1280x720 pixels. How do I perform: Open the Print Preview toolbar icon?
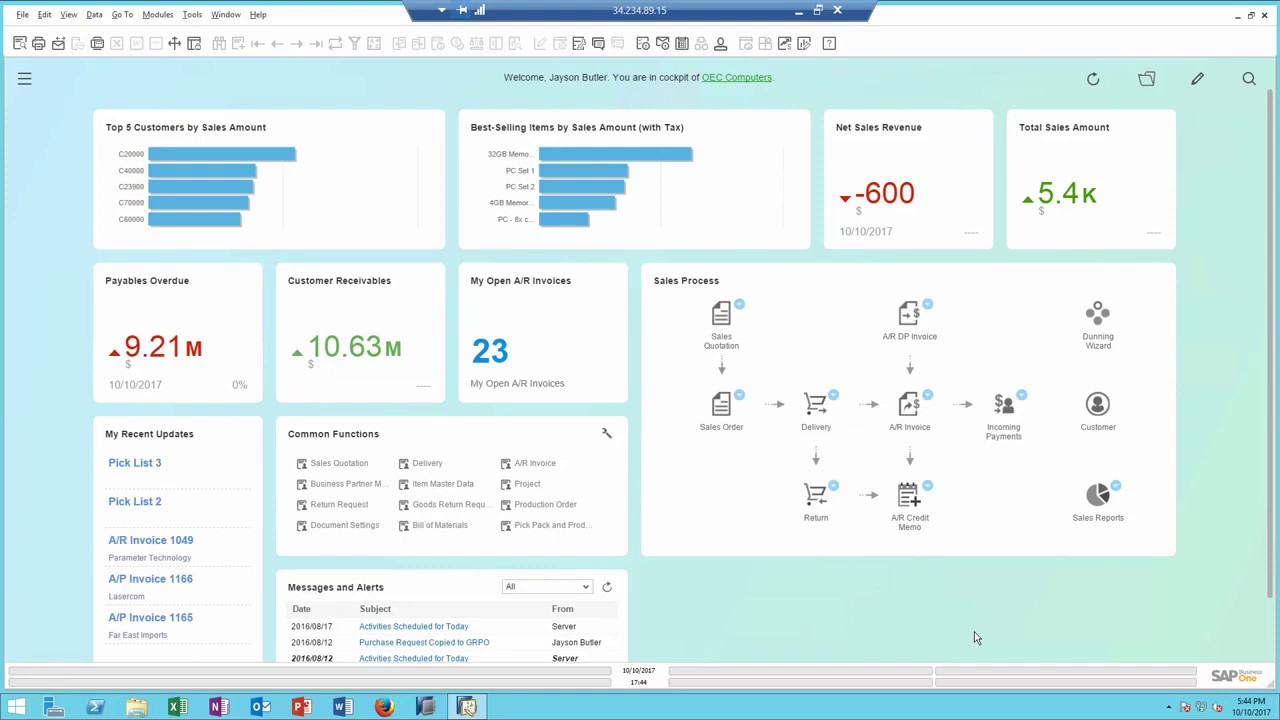(x=19, y=43)
